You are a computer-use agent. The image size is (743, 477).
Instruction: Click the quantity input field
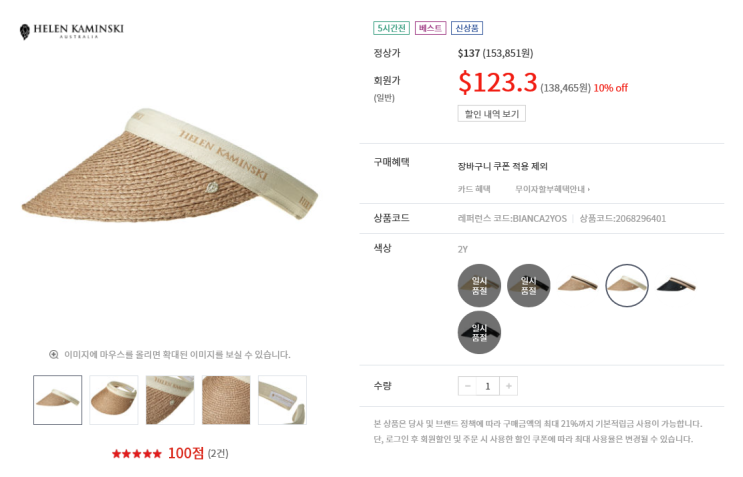pyautogui.click(x=488, y=386)
